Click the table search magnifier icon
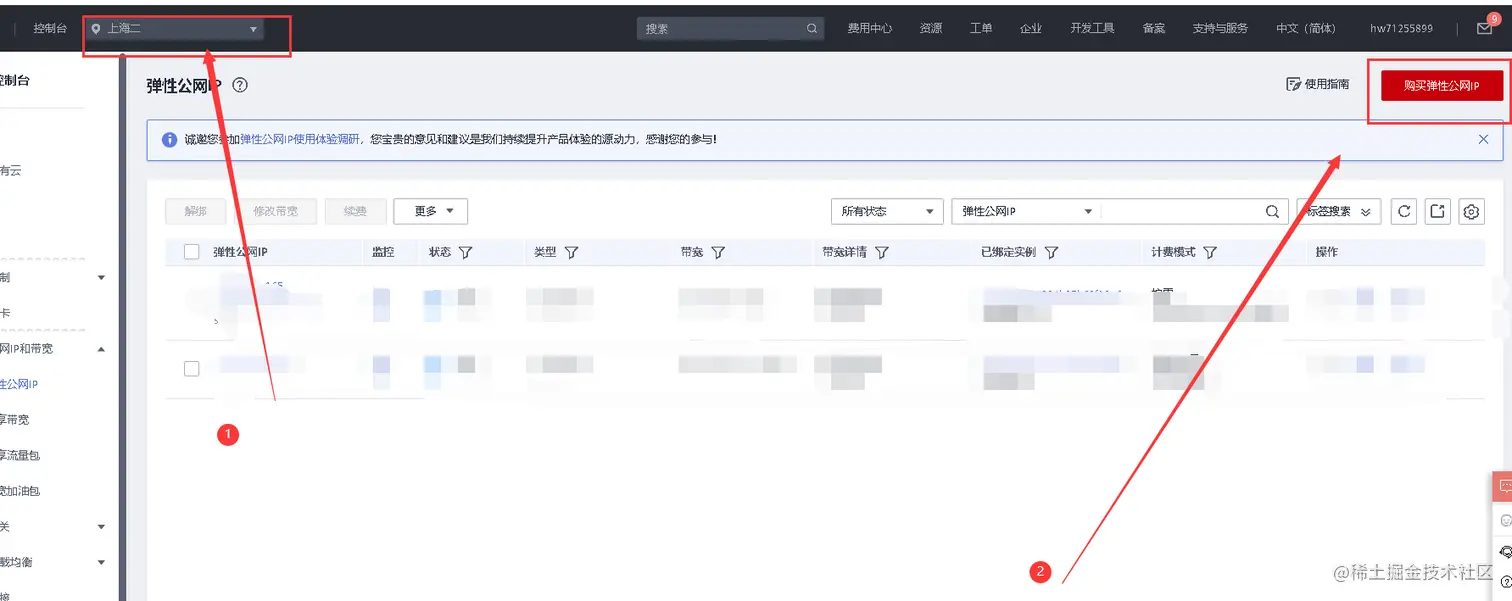This screenshot has width=1512, height=601. point(1272,212)
